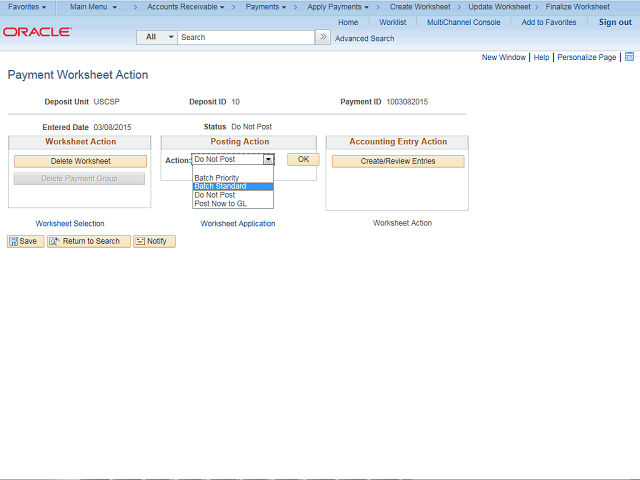
Task: Open Finalize Worksheet breadcrumb
Action: click(577, 7)
